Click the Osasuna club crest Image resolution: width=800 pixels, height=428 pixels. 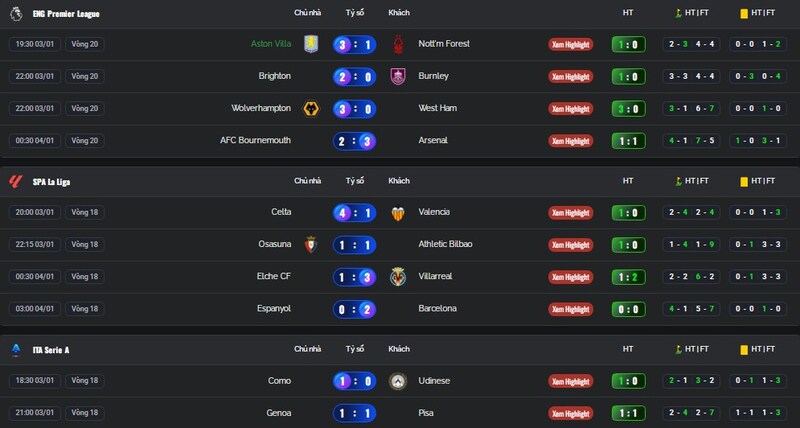coord(311,244)
